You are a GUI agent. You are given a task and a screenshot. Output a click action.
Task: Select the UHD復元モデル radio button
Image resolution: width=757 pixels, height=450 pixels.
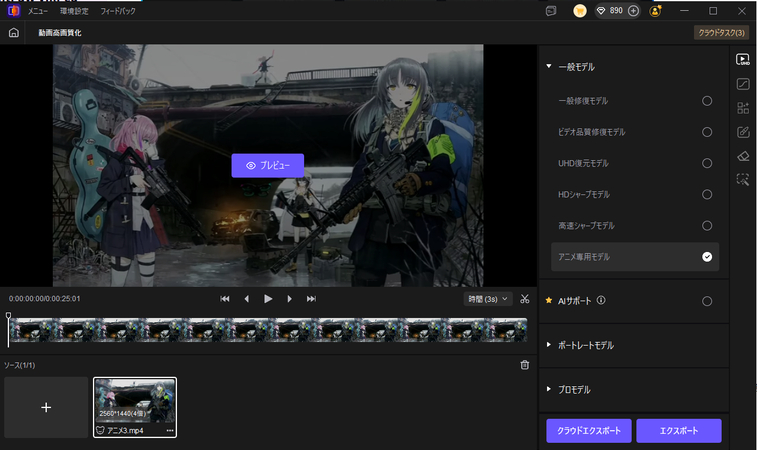707,163
